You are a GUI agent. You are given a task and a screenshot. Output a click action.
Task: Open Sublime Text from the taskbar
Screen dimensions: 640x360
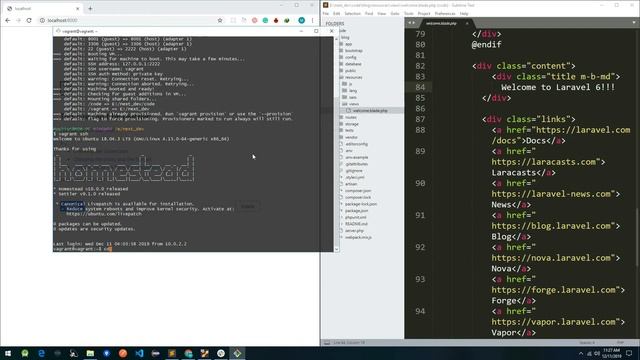(172, 353)
